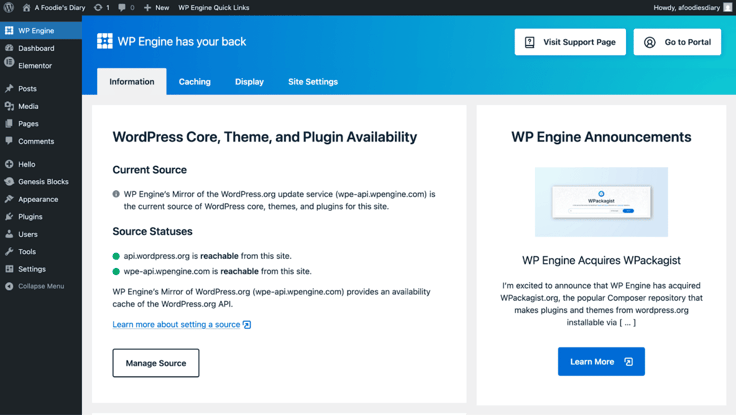Click the WPackagist announcement thumbnail
Image resolution: width=736 pixels, height=415 pixels.
601,202
